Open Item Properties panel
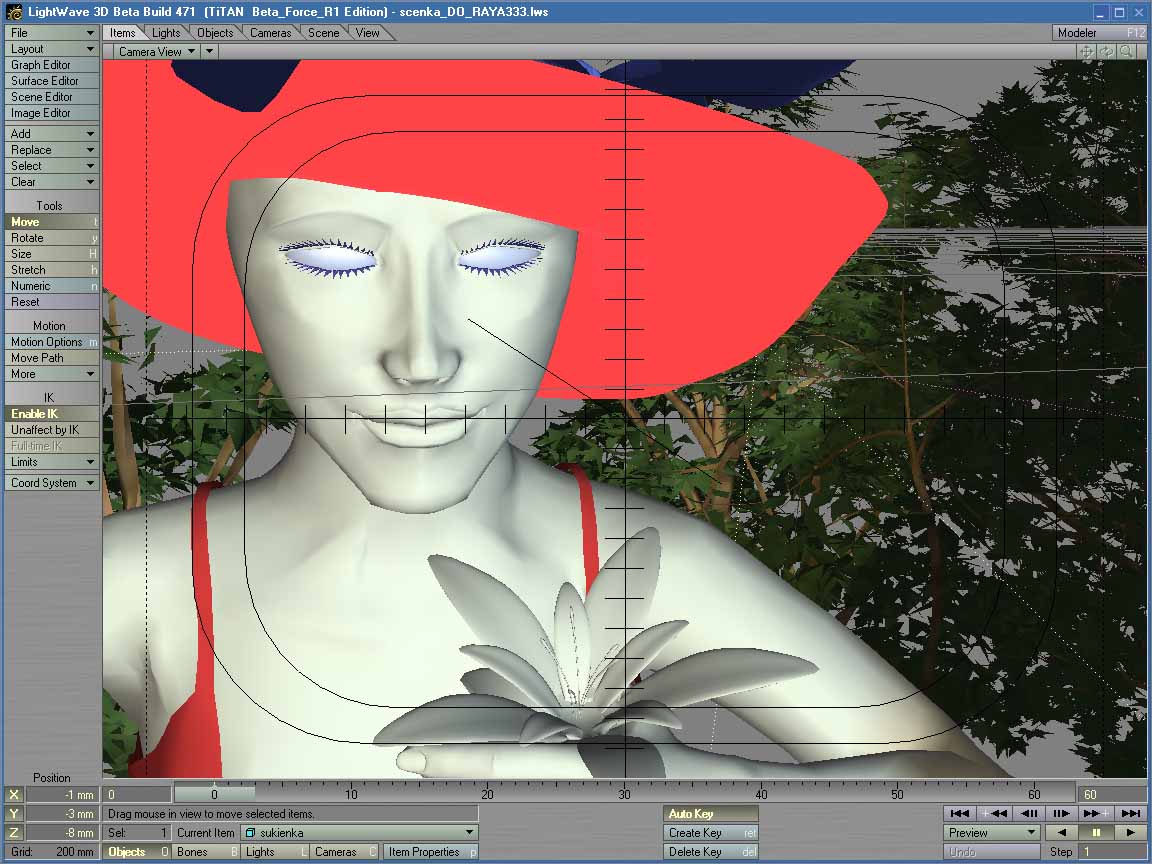1152x864 pixels. (x=431, y=852)
